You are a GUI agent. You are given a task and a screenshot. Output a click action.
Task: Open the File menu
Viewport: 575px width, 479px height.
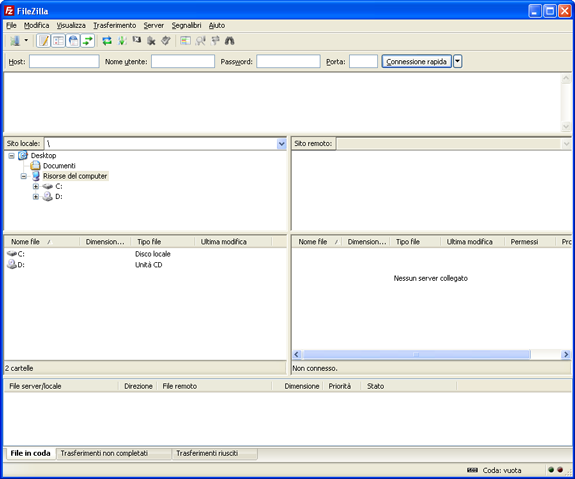(11, 25)
